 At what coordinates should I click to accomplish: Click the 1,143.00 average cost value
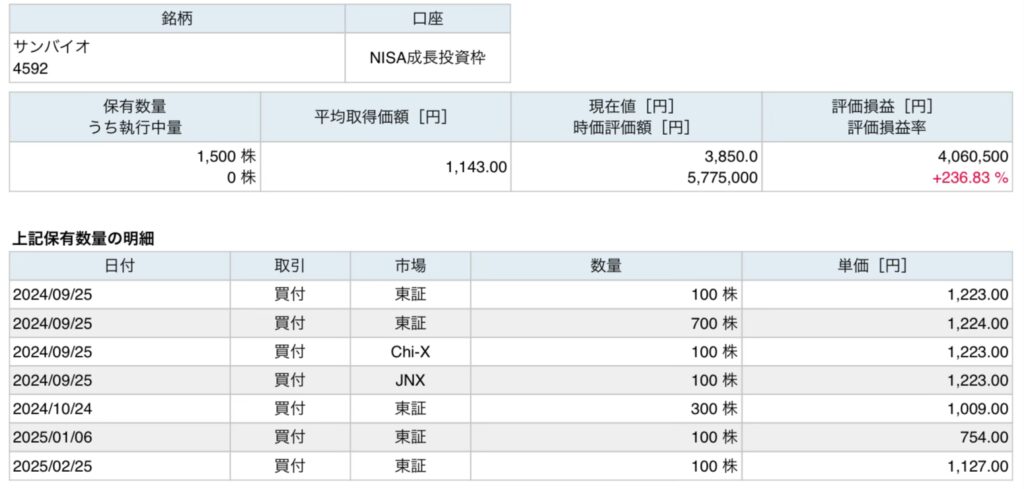click(475, 167)
